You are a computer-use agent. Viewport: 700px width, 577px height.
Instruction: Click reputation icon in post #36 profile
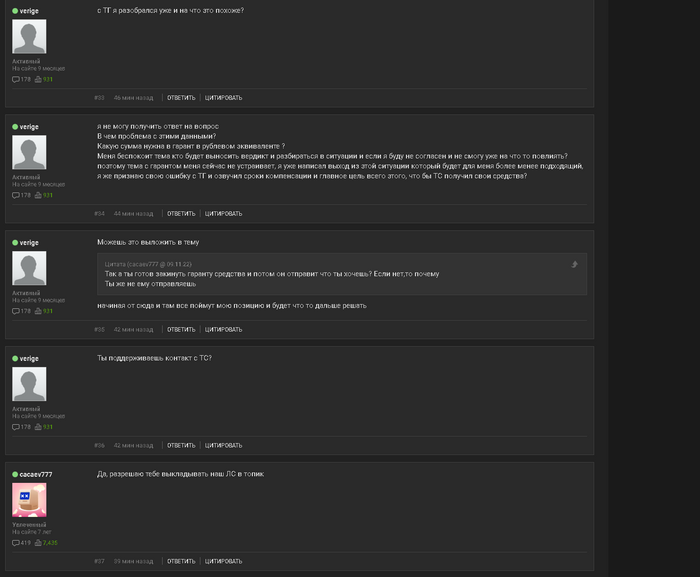[x=38, y=427]
